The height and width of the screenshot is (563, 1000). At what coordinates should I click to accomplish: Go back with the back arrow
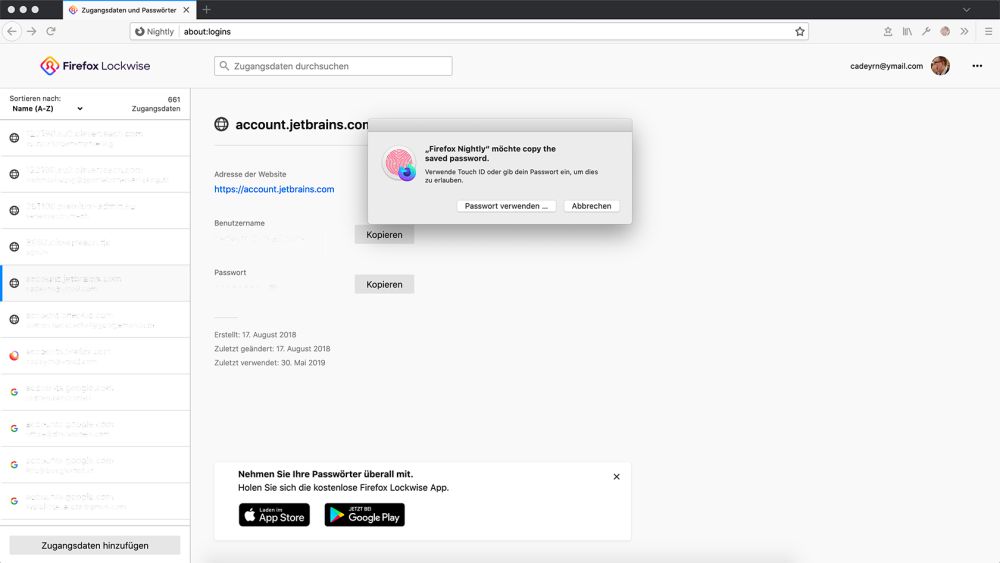[12, 31]
